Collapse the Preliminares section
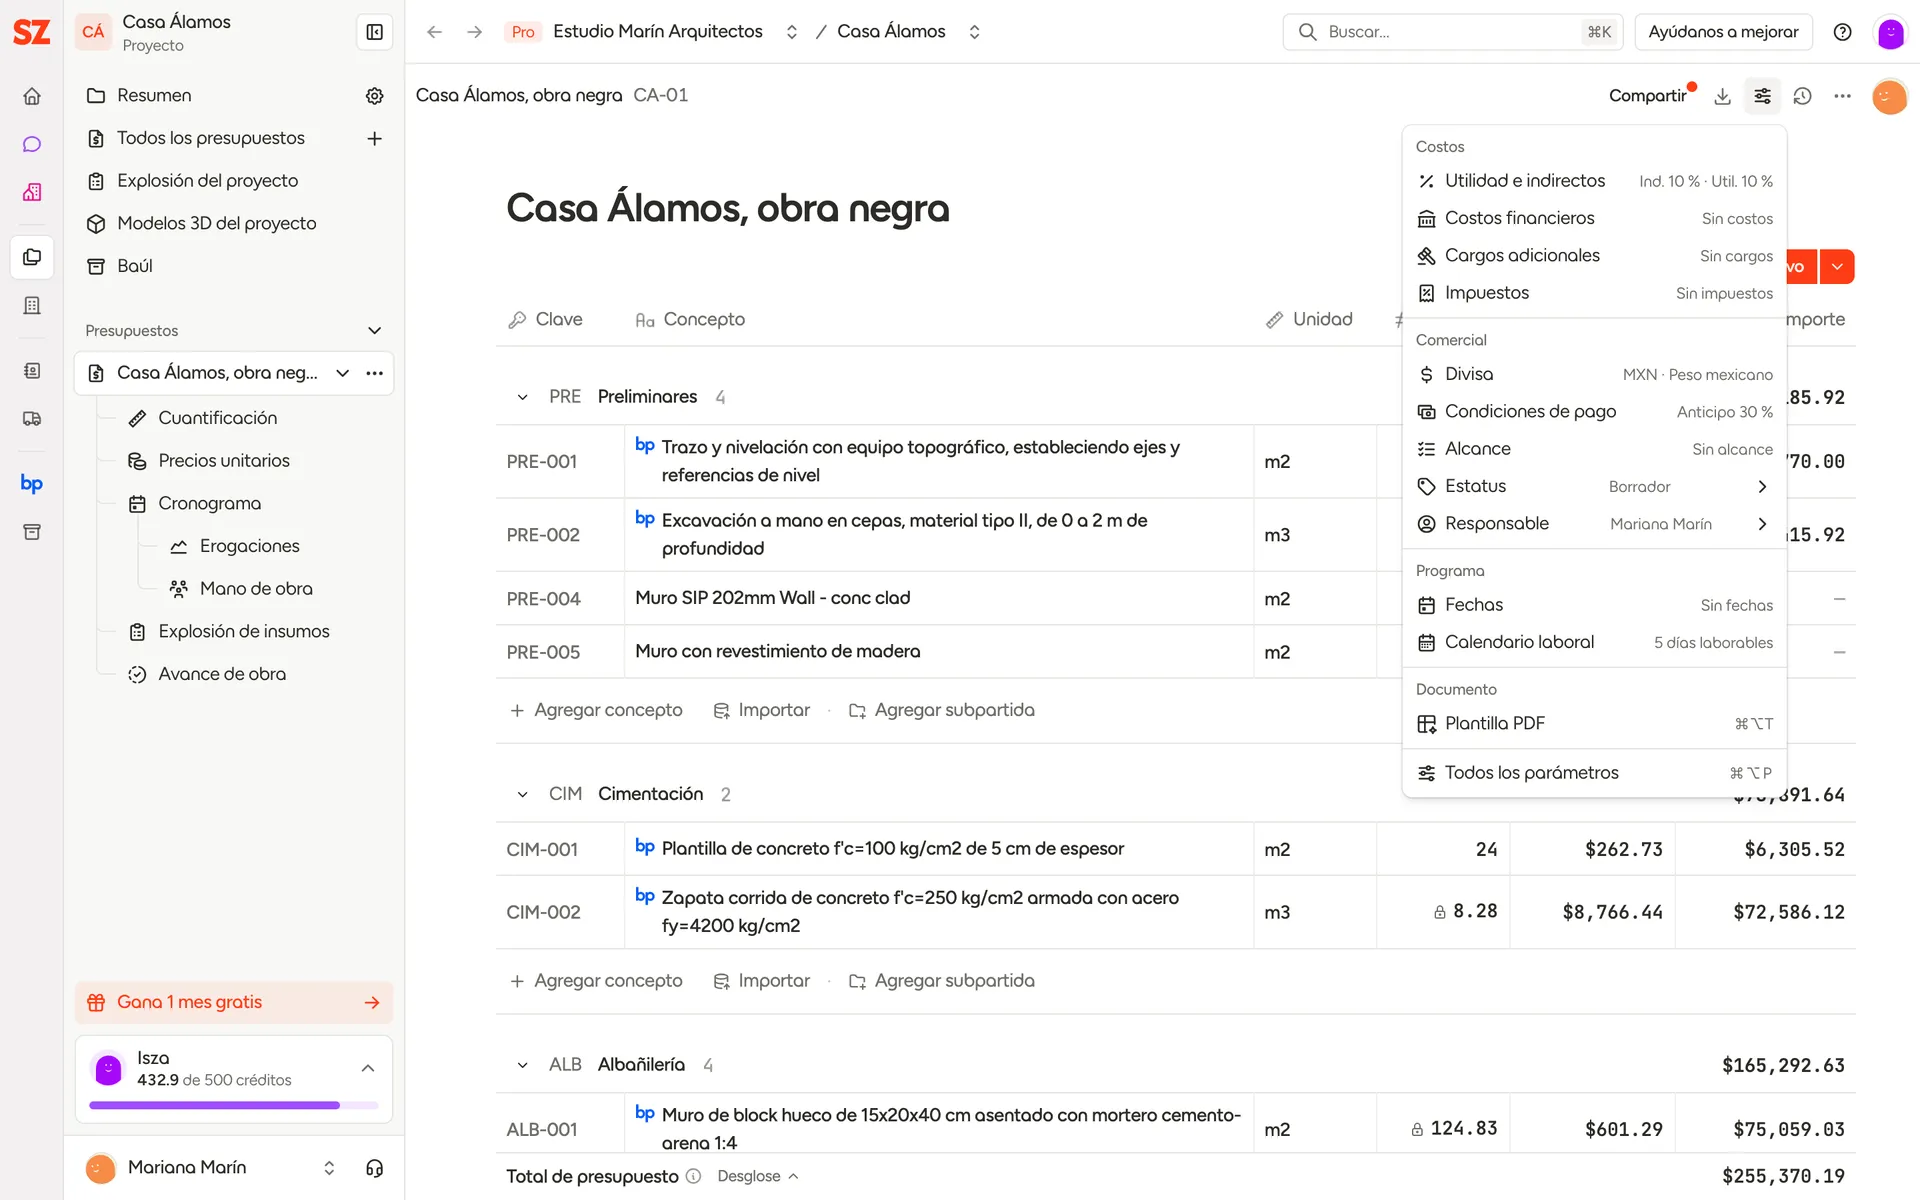This screenshot has width=1920, height=1200. click(x=522, y=397)
